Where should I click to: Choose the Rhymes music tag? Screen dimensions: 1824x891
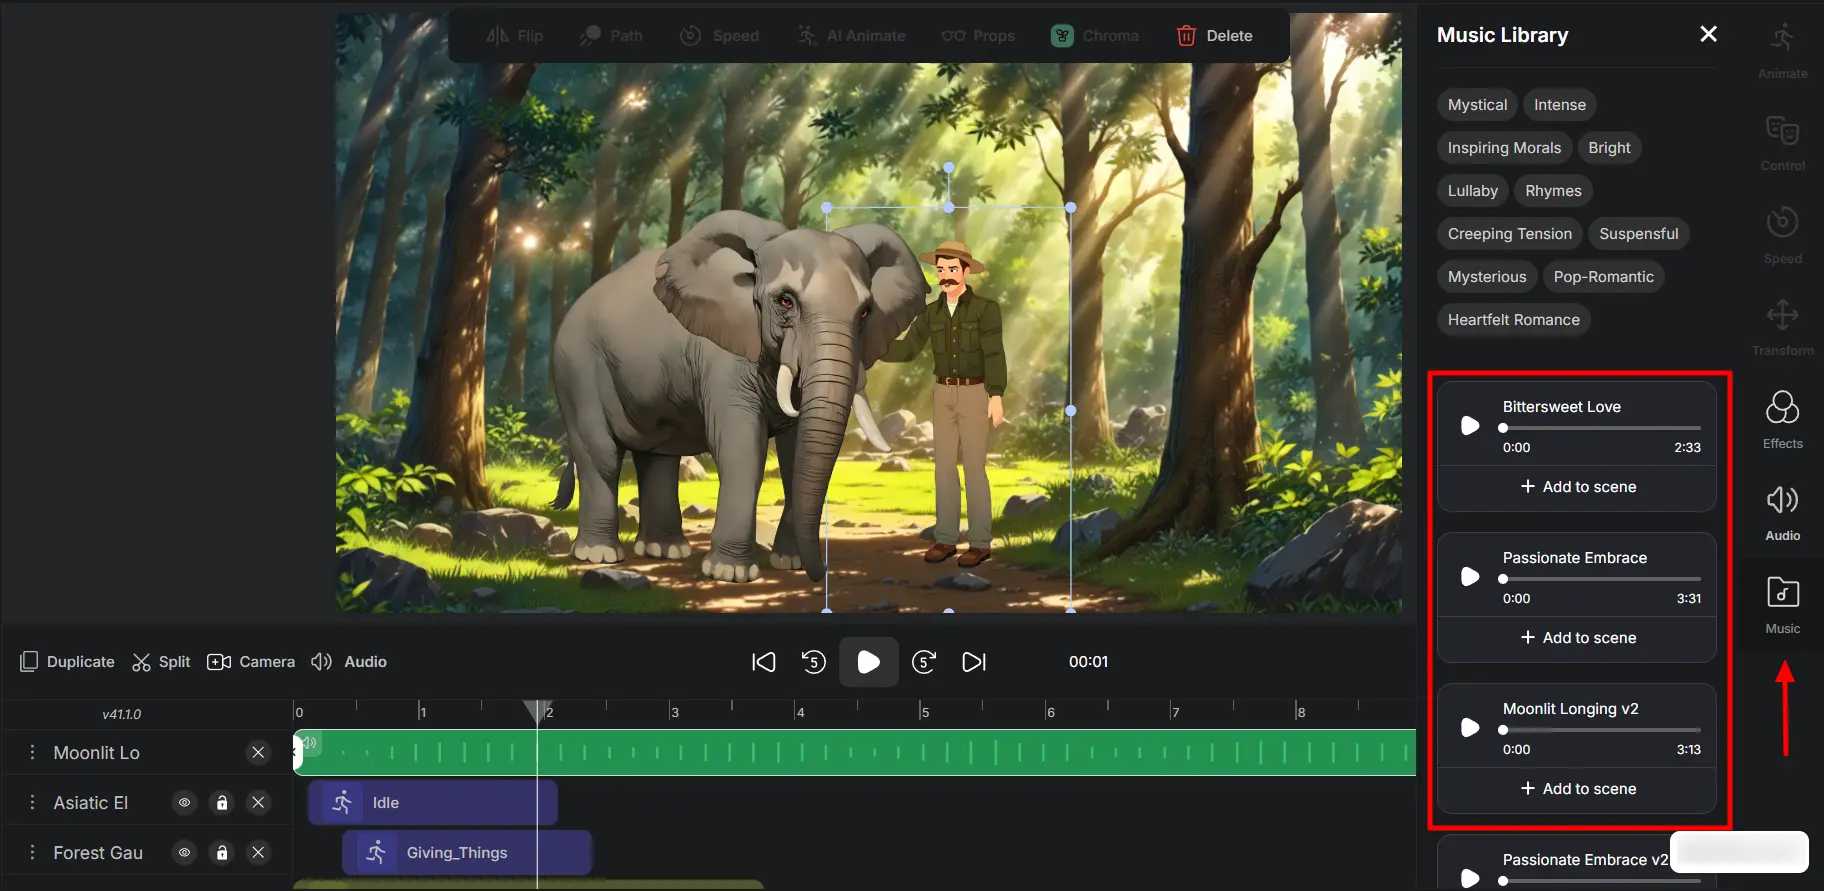click(x=1553, y=191)
